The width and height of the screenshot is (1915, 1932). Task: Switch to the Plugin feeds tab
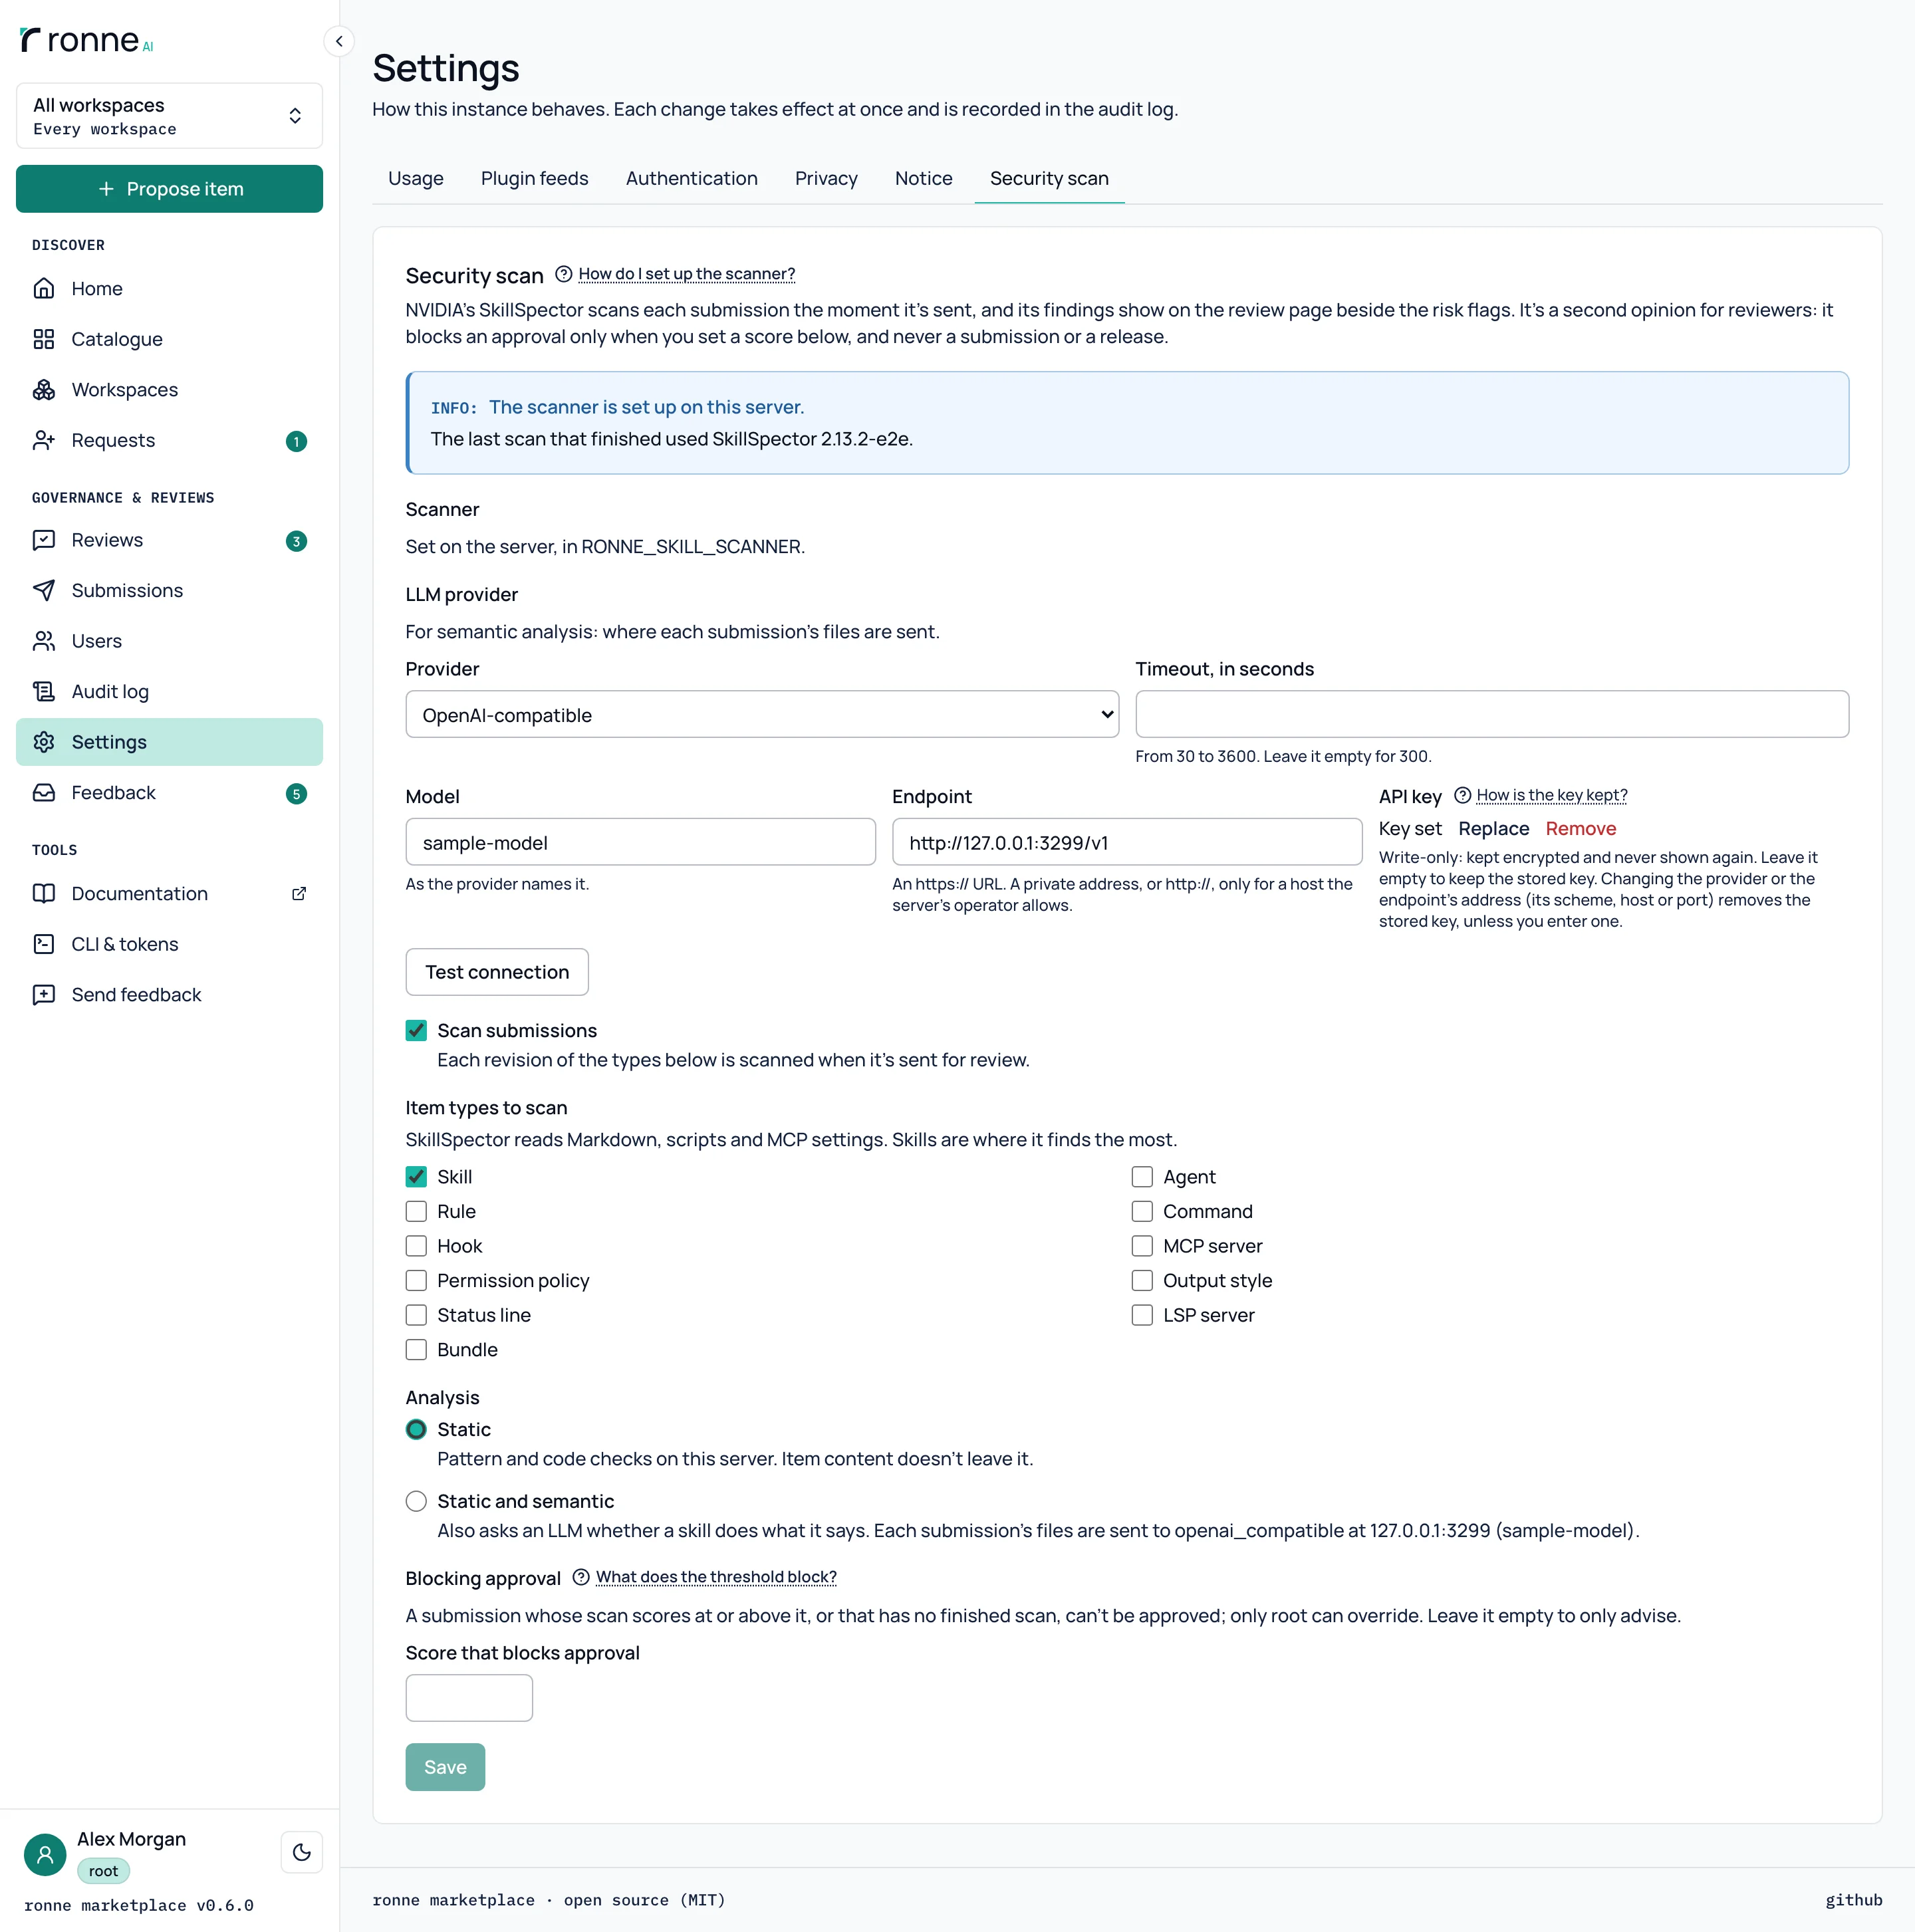coord(535,178)
